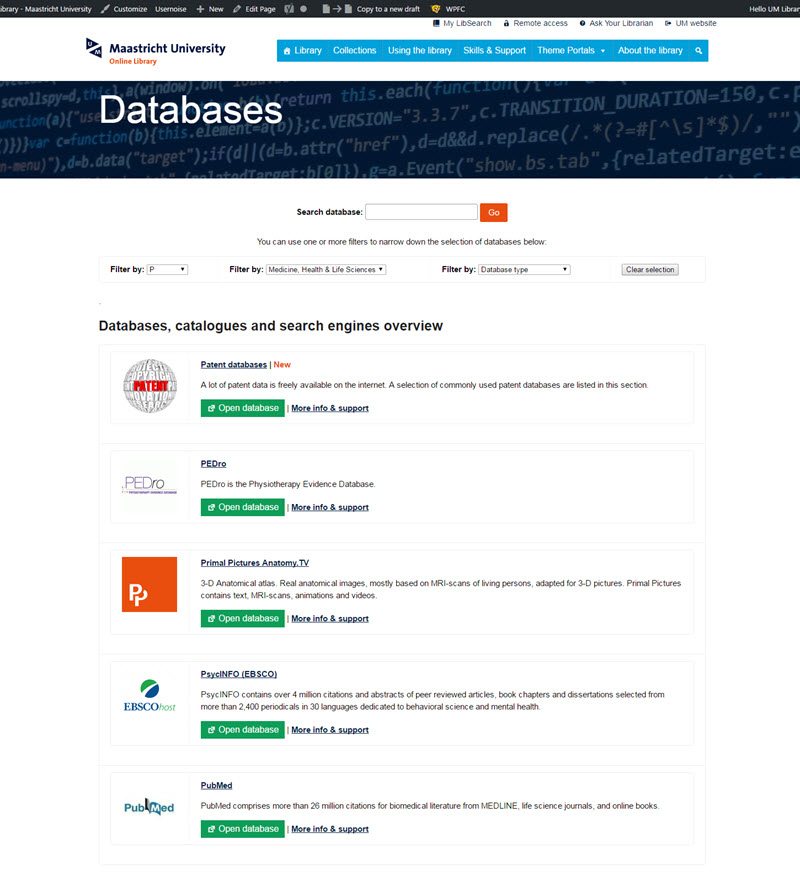
Task: Open About the library menu item
Action: [x=650, y=51]
